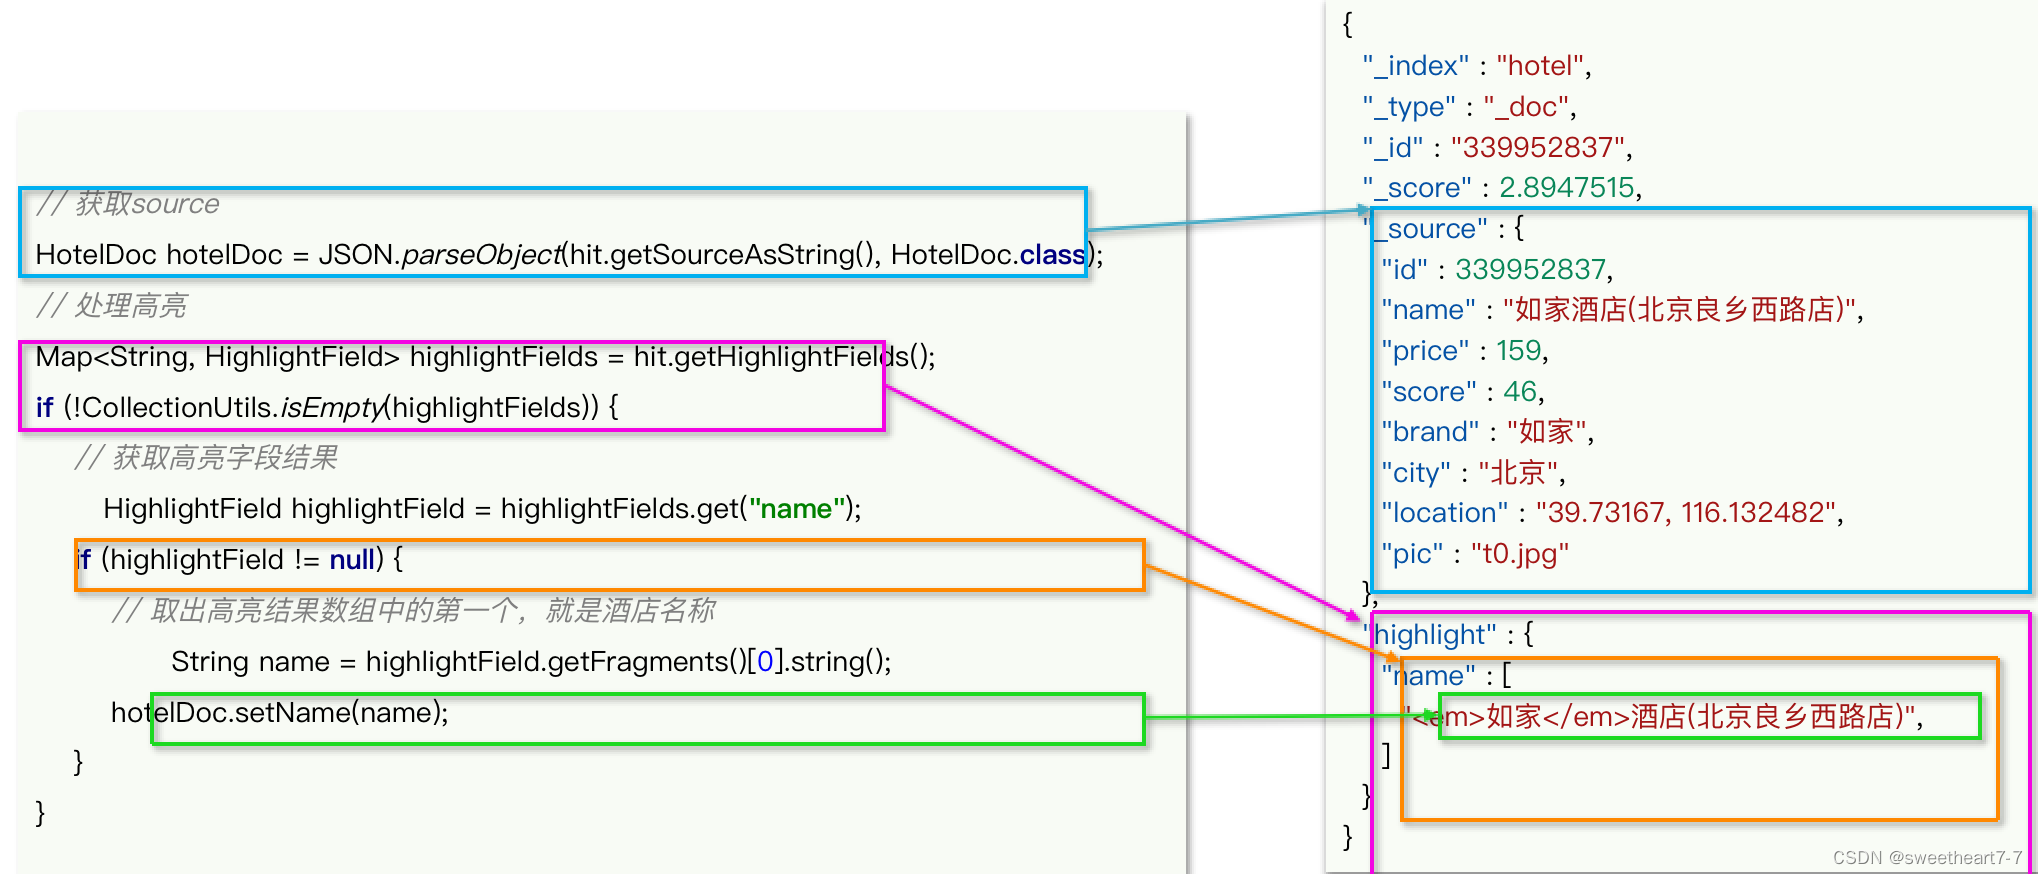Select the "id" : 339952837 source field
The width and height of the screenshot is (2038, 874).
pyautogui.click(x=1497, y=270)
